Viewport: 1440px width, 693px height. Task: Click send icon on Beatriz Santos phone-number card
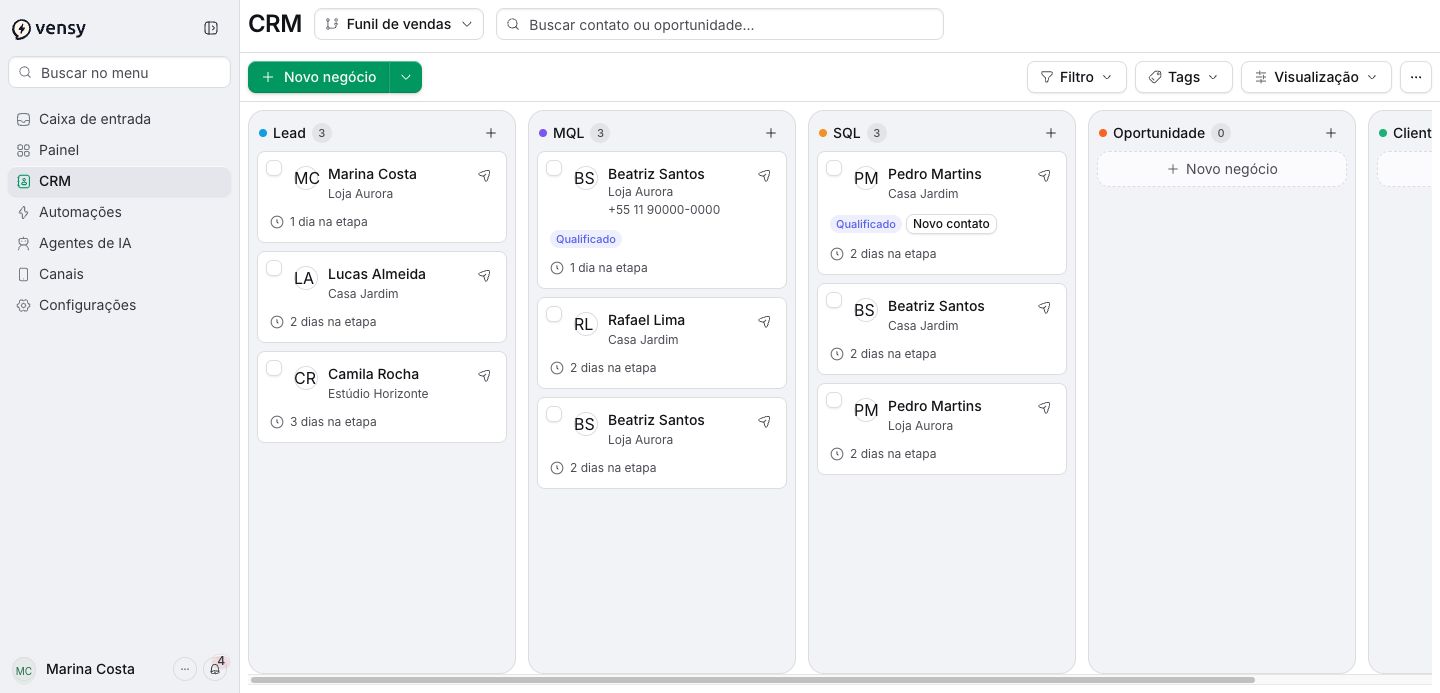764,175
